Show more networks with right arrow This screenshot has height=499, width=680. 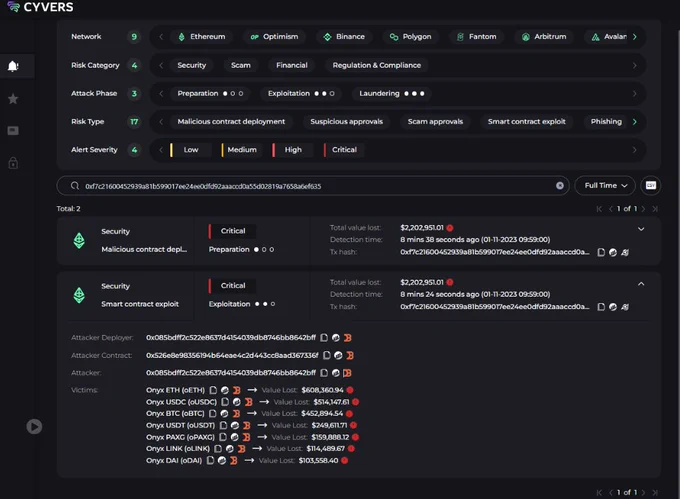(634, 37)
